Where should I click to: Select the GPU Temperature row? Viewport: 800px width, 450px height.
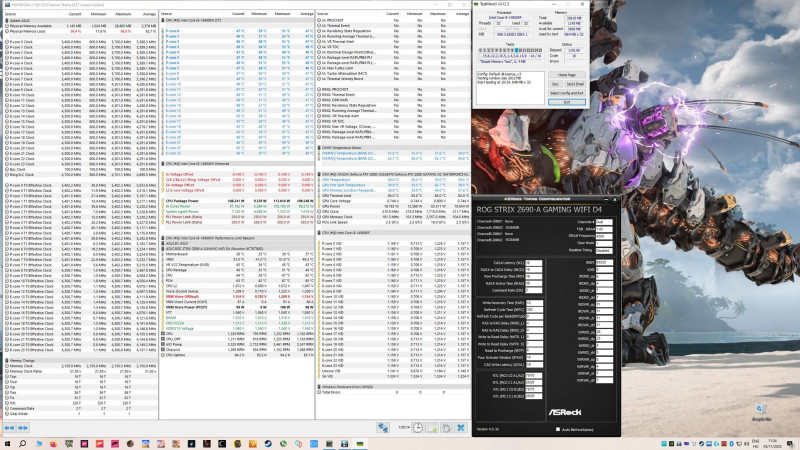[393, 180]
